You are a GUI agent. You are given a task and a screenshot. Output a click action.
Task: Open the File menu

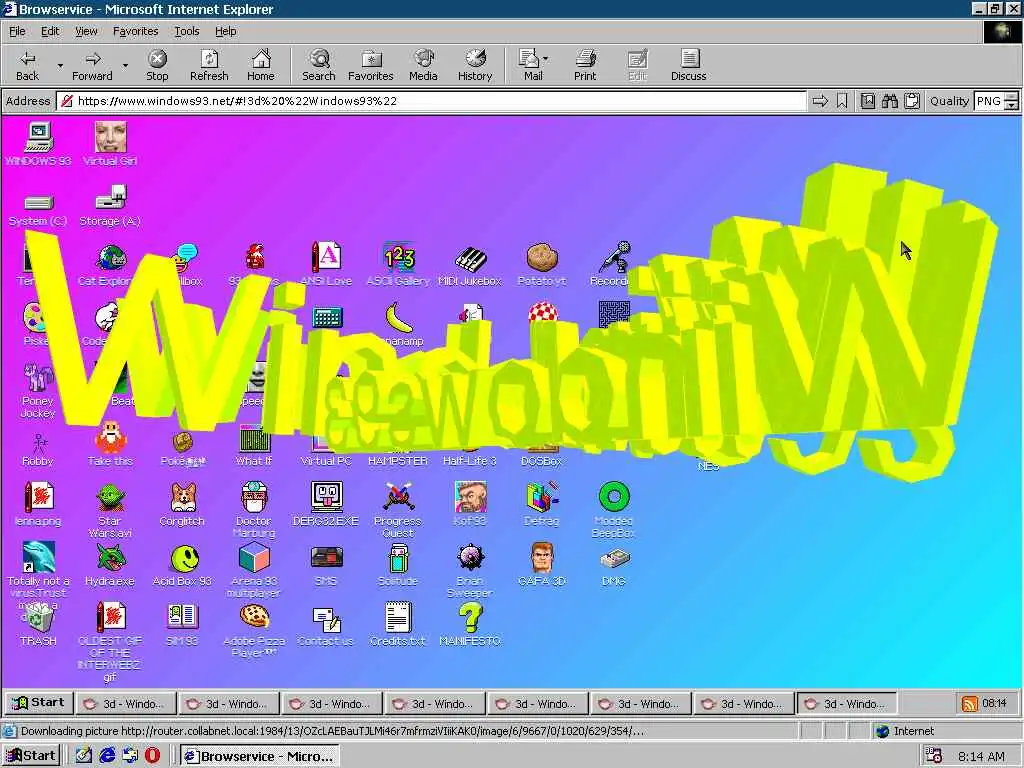17,31
